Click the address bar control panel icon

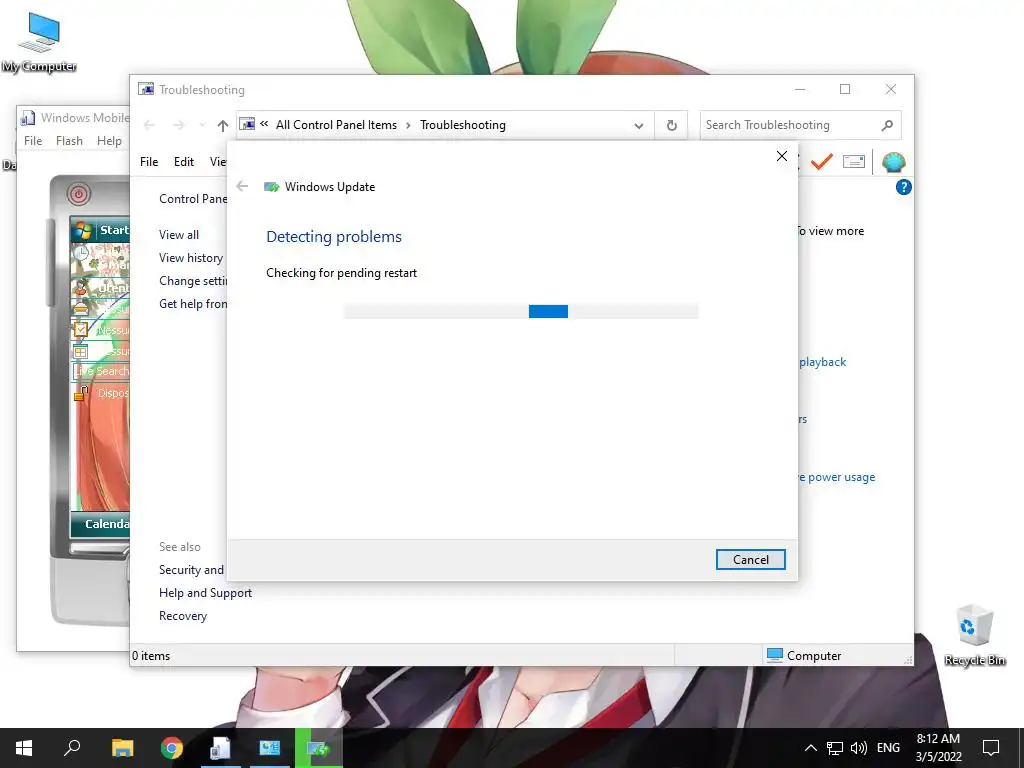click(247, 124)
